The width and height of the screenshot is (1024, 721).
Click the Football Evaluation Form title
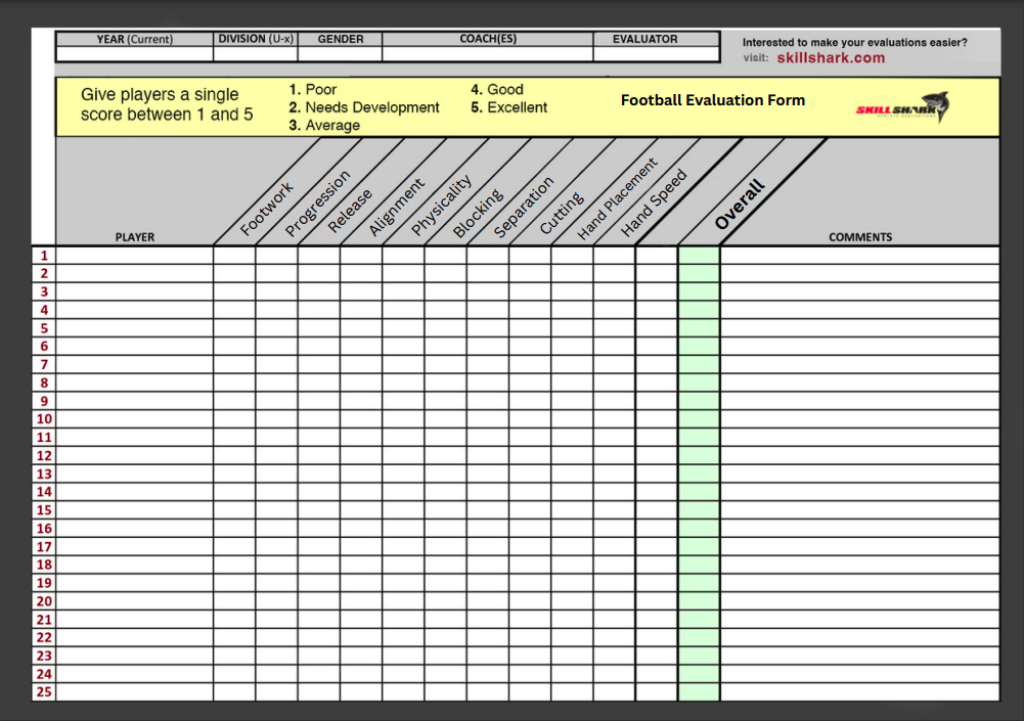(x=712, y=100)
